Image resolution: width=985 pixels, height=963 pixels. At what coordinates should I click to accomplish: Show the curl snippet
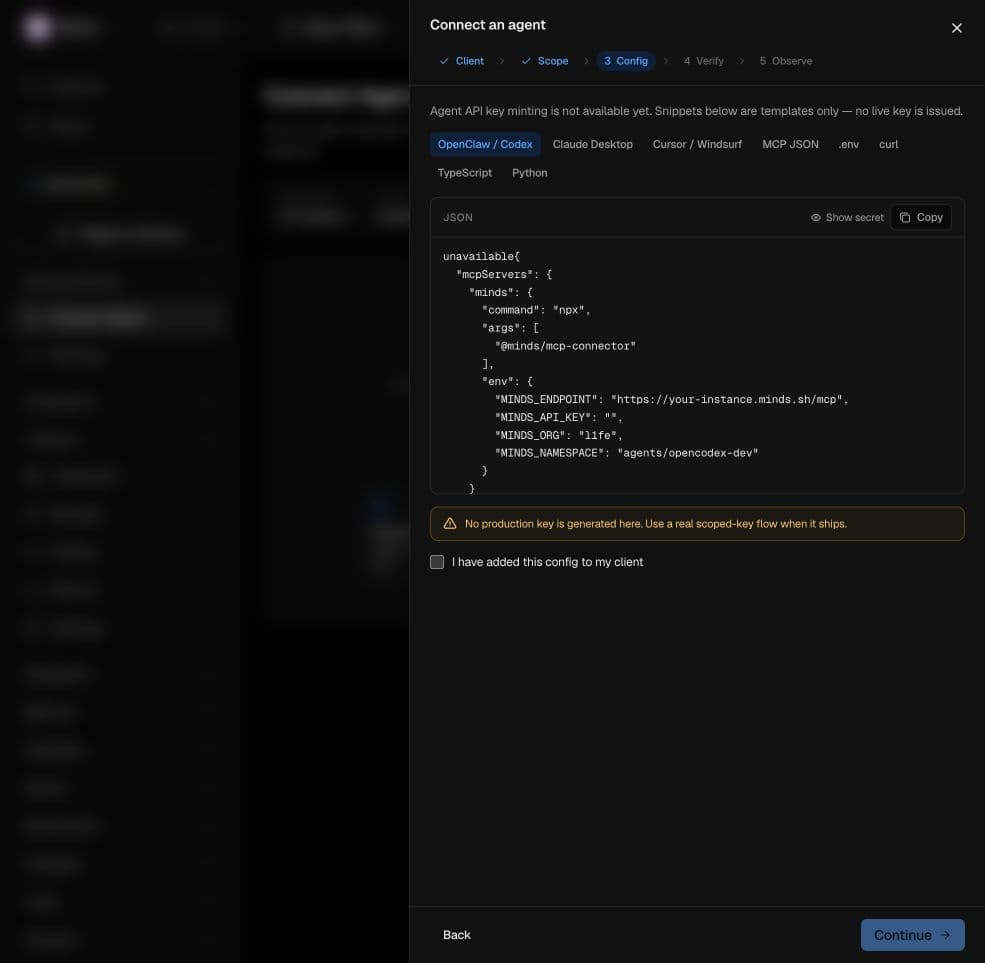tap(888, 144)
